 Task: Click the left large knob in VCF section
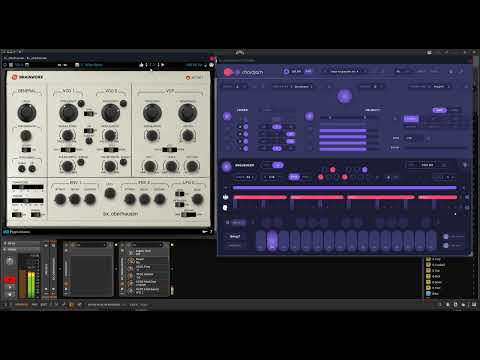point(152,113)
